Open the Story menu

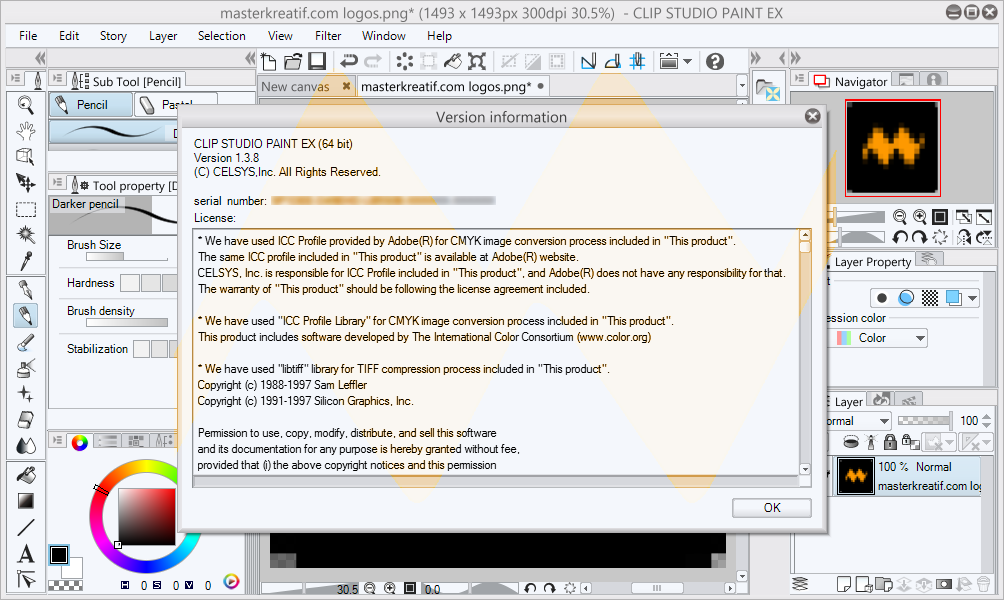[113, 36]
